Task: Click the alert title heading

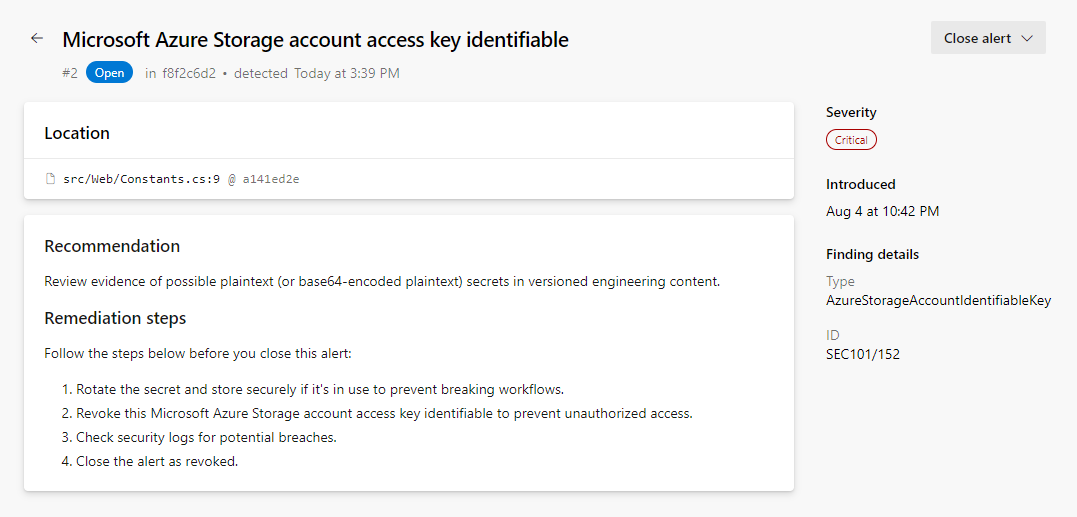Action: 315,40
